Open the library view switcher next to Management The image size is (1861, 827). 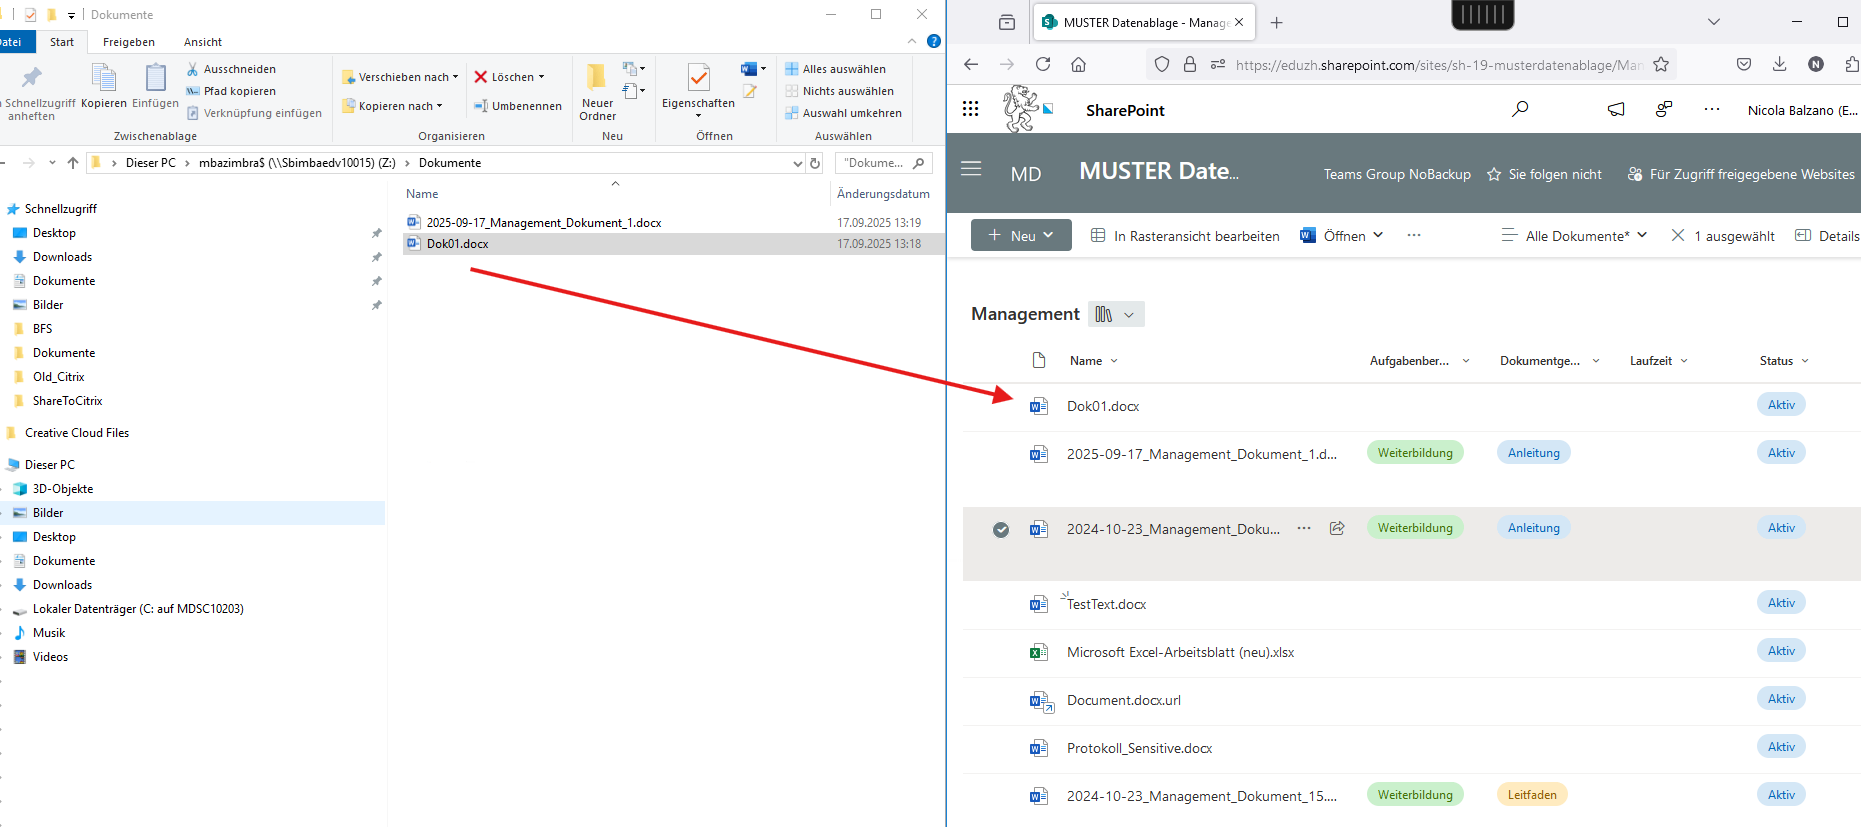tap(1116, 314)
